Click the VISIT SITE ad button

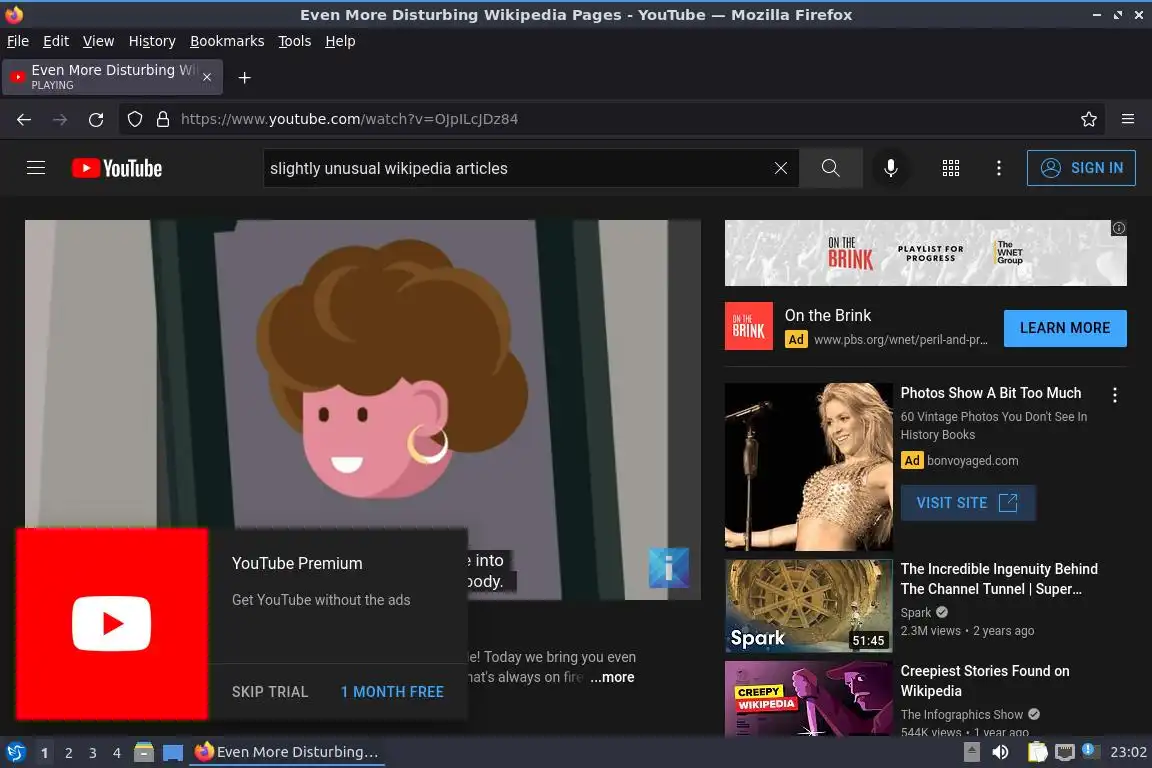968,503
